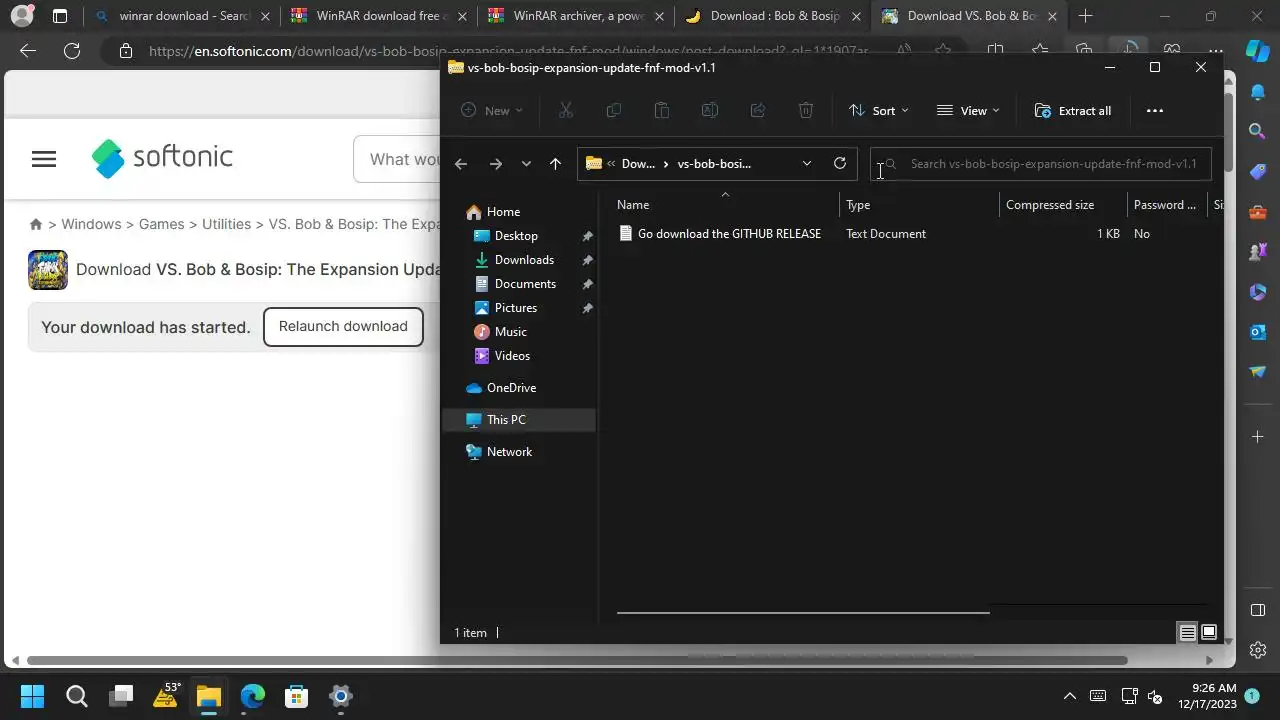Screen dimensions: 1280x720
Task: Select Music in Explorer navigation pane
Action: pos(511,332)
